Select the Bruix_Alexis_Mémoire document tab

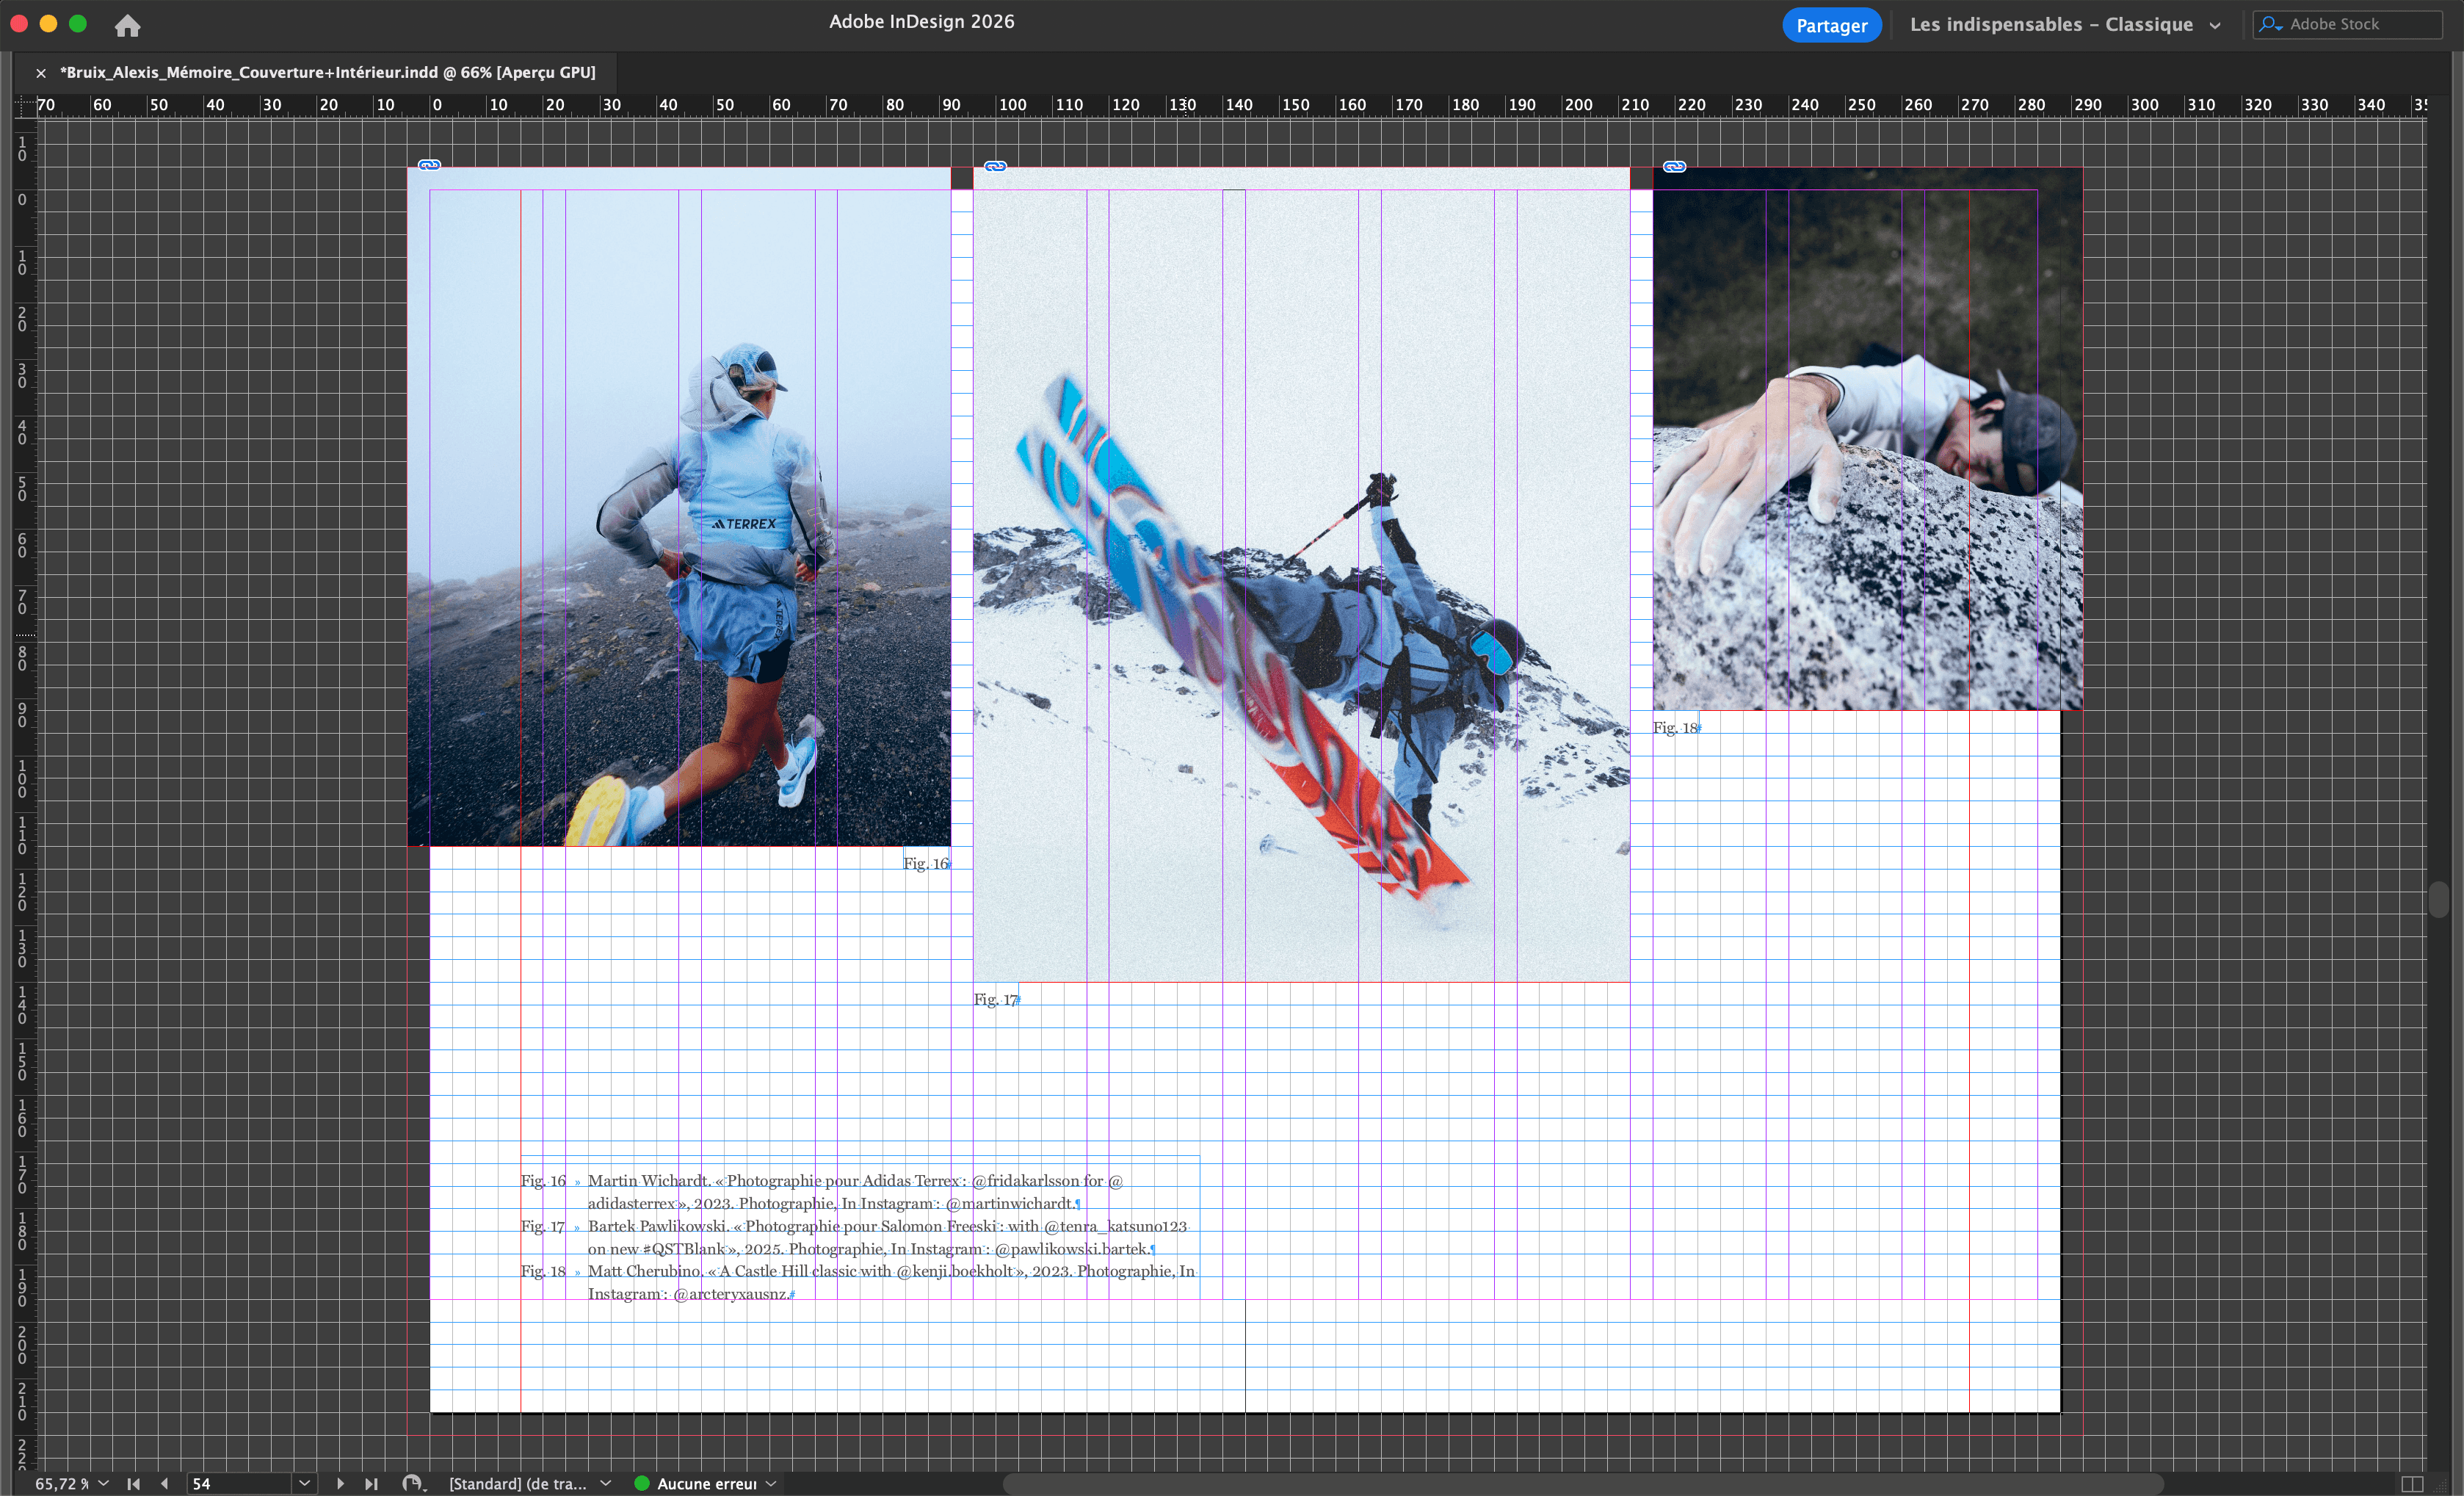tap(327, 72)
